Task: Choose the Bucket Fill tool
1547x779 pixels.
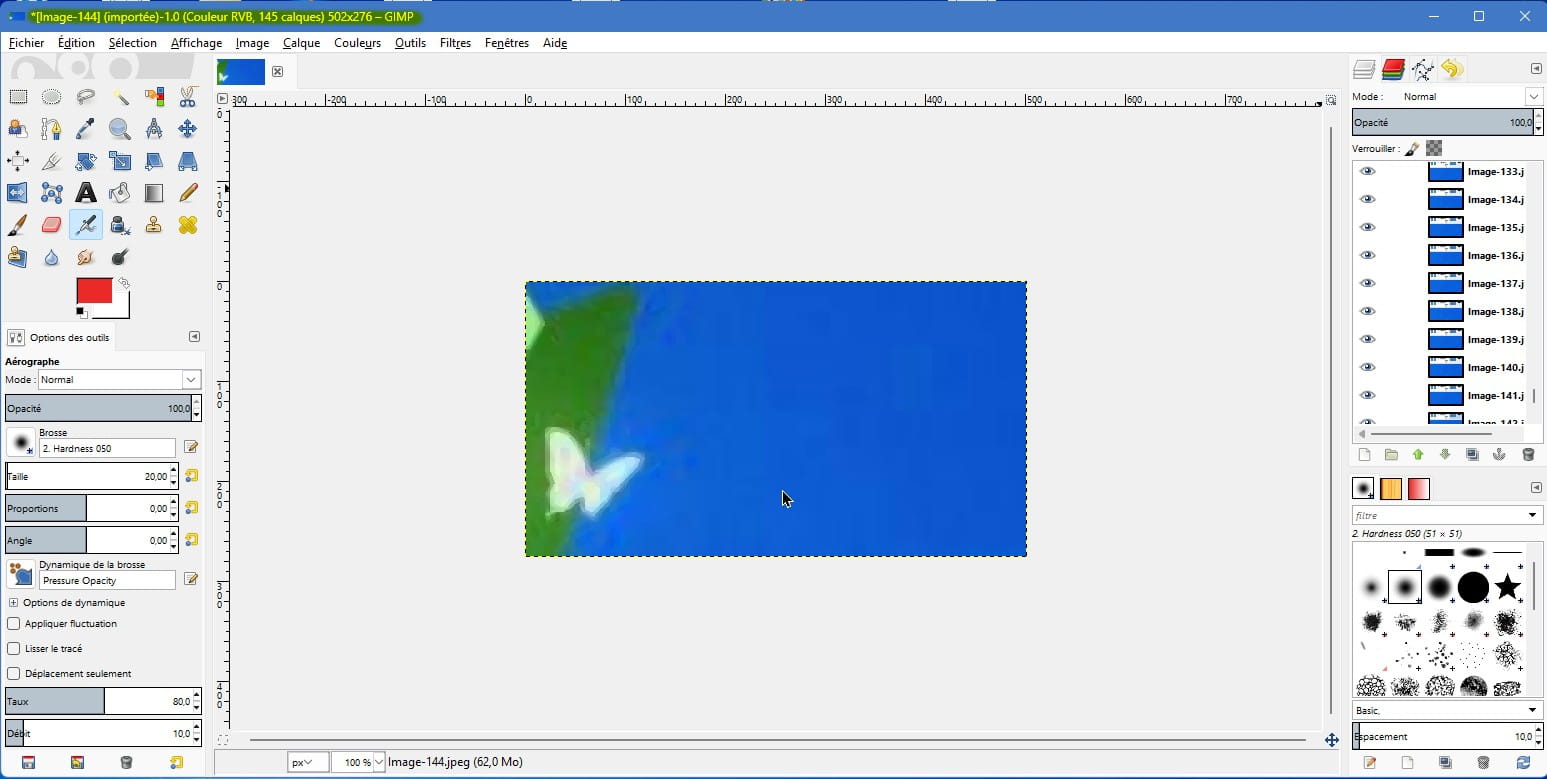Action: coord(120,193)
